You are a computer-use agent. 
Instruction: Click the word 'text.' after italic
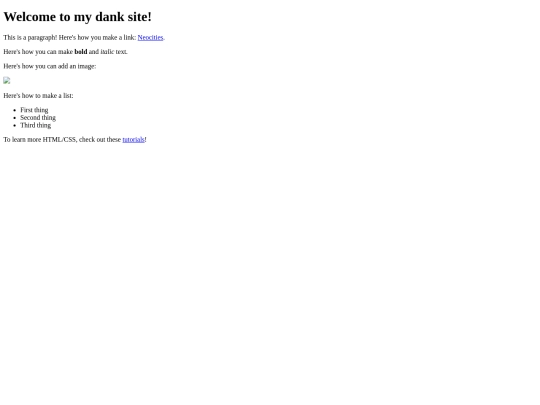pos(122,52)
